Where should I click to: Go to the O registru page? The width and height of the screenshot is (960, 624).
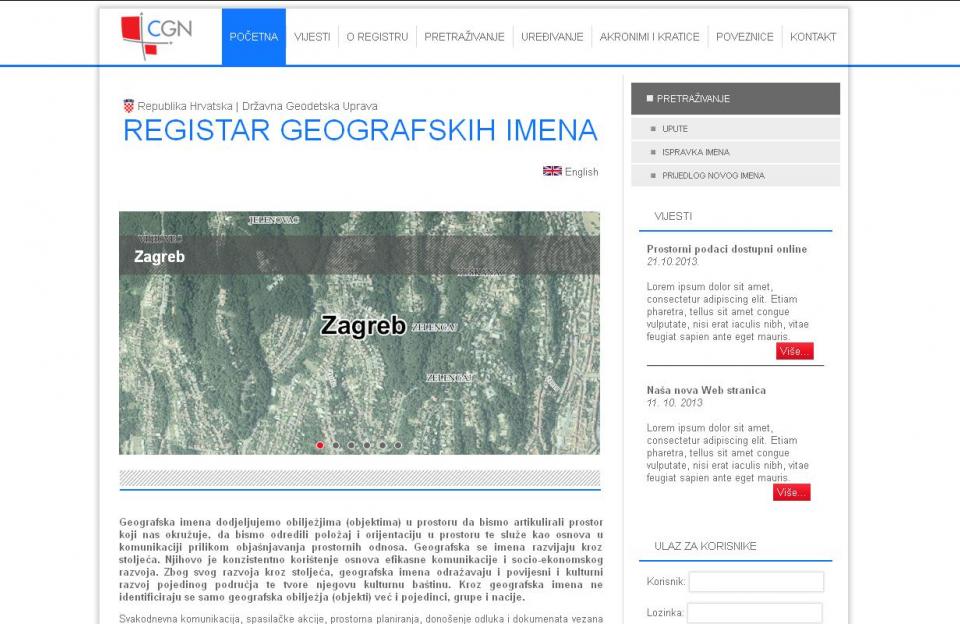coord(377,37)
